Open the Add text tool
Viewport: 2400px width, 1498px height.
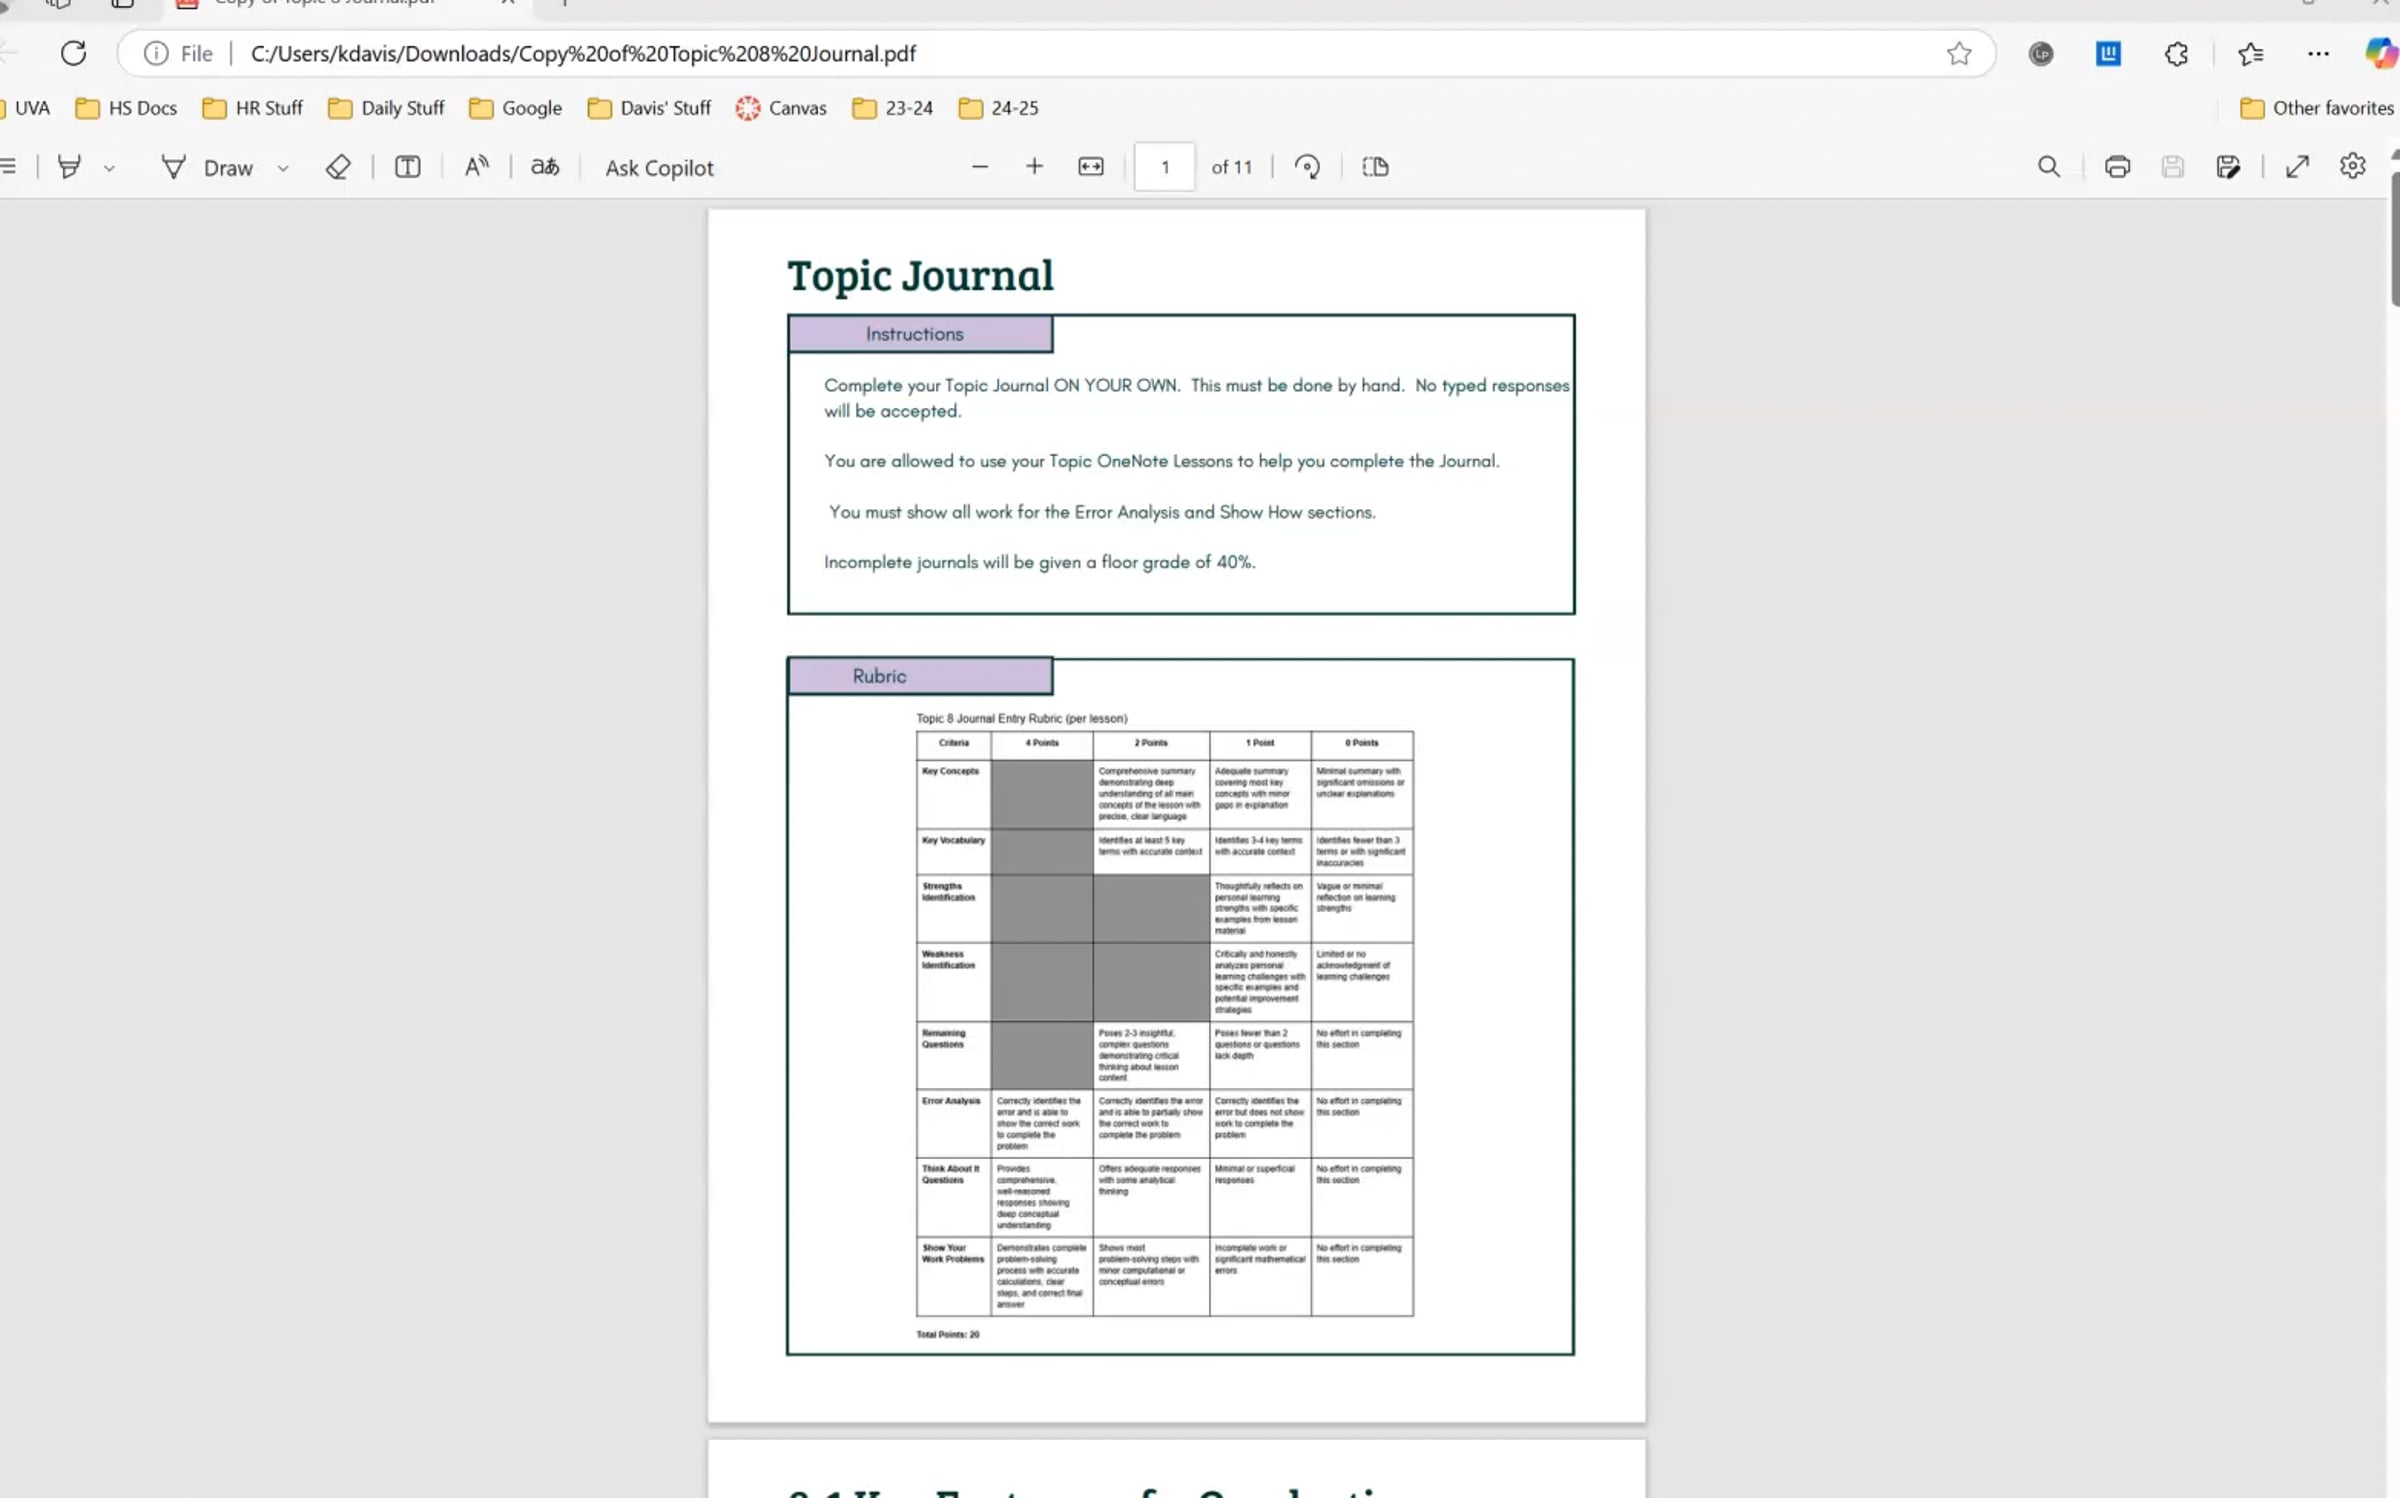pyautogui.click(x=406, y=167)
